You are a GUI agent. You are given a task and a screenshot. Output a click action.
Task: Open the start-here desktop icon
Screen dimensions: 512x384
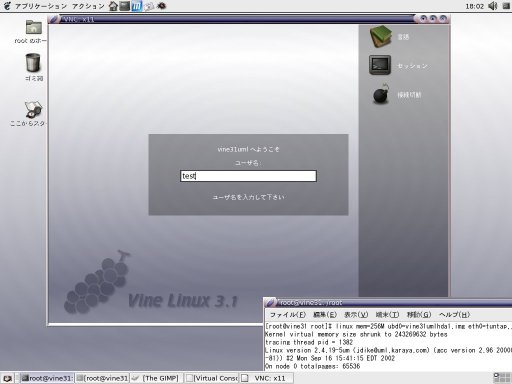[33, 109]
